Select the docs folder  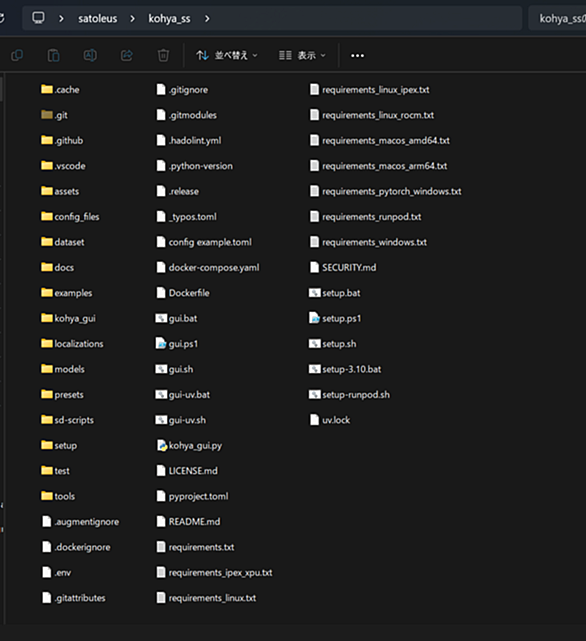[57, 267]
